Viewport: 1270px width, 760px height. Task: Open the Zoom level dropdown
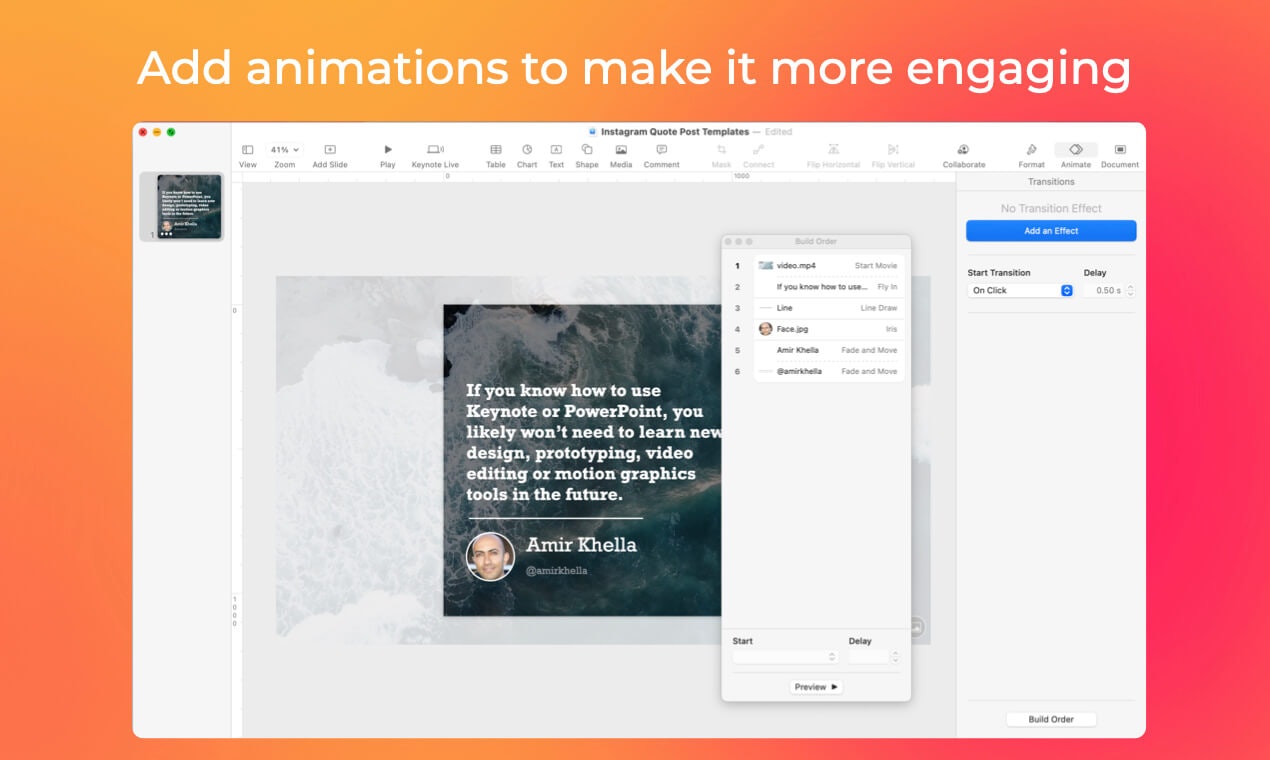coord(283,147)
